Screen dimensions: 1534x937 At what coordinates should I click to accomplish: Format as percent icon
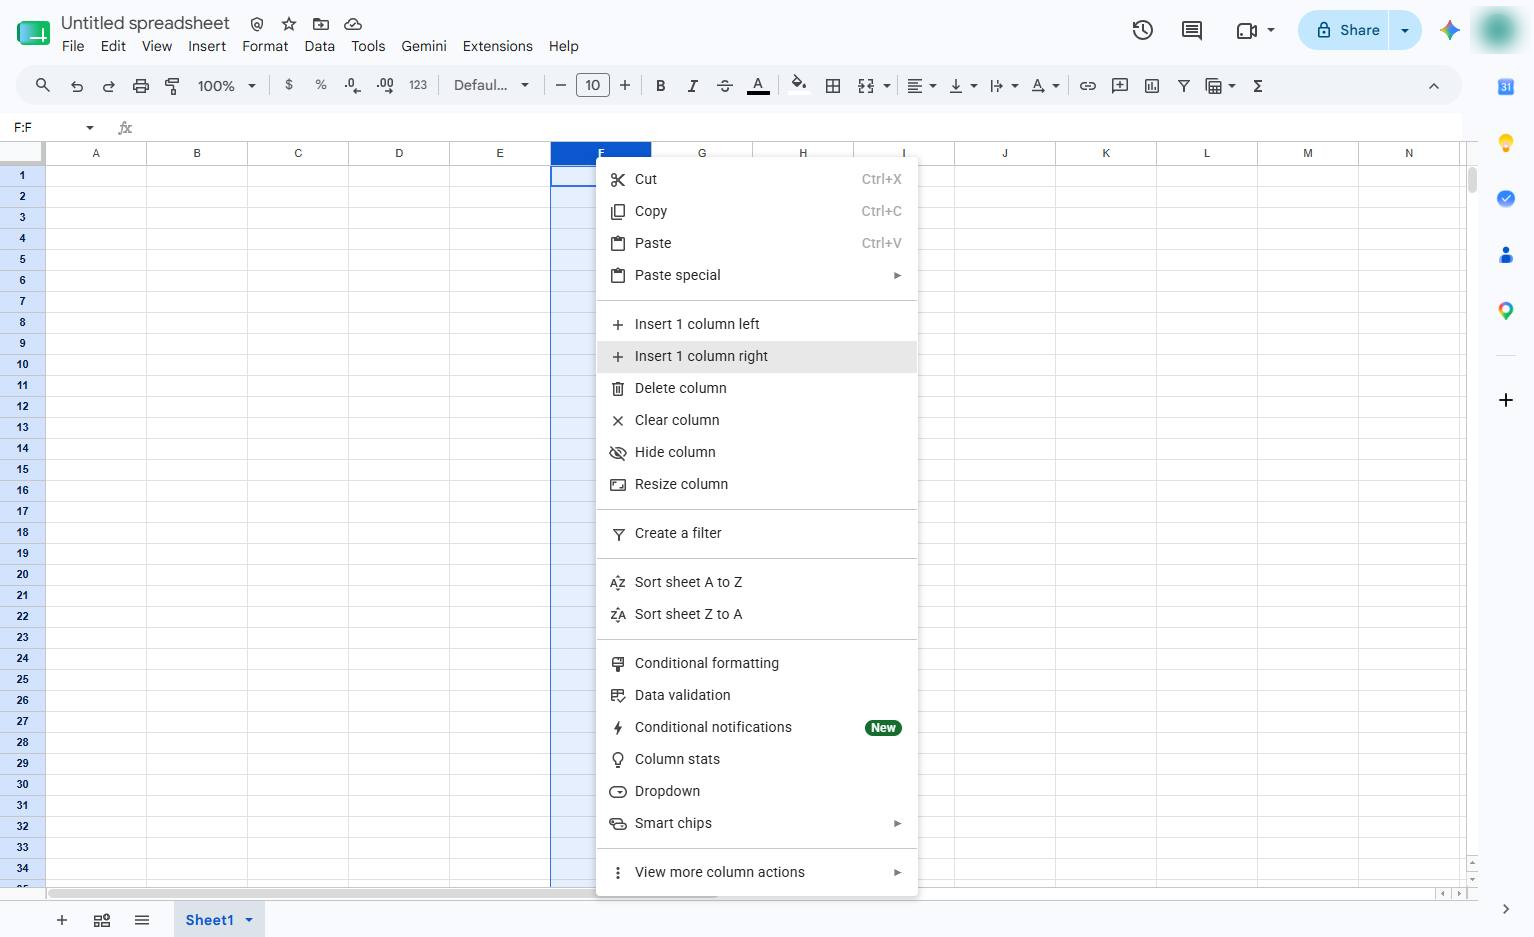click(x=321, y=85)
